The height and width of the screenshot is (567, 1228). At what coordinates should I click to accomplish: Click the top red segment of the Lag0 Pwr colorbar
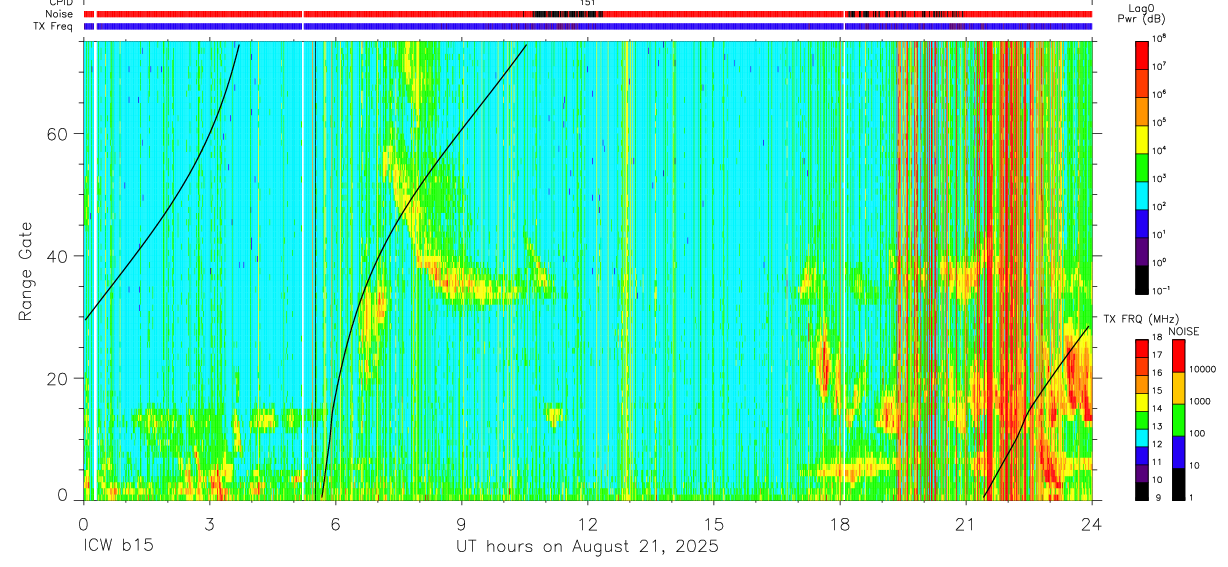click(x=1141, y=54)
